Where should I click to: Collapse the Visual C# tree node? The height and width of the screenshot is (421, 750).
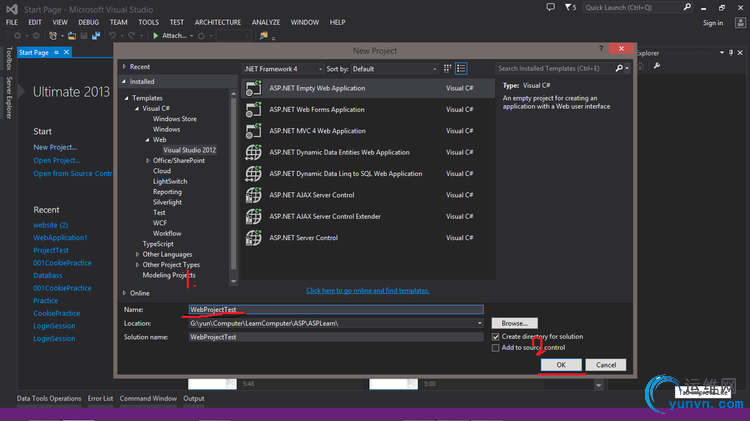point(137,109)
